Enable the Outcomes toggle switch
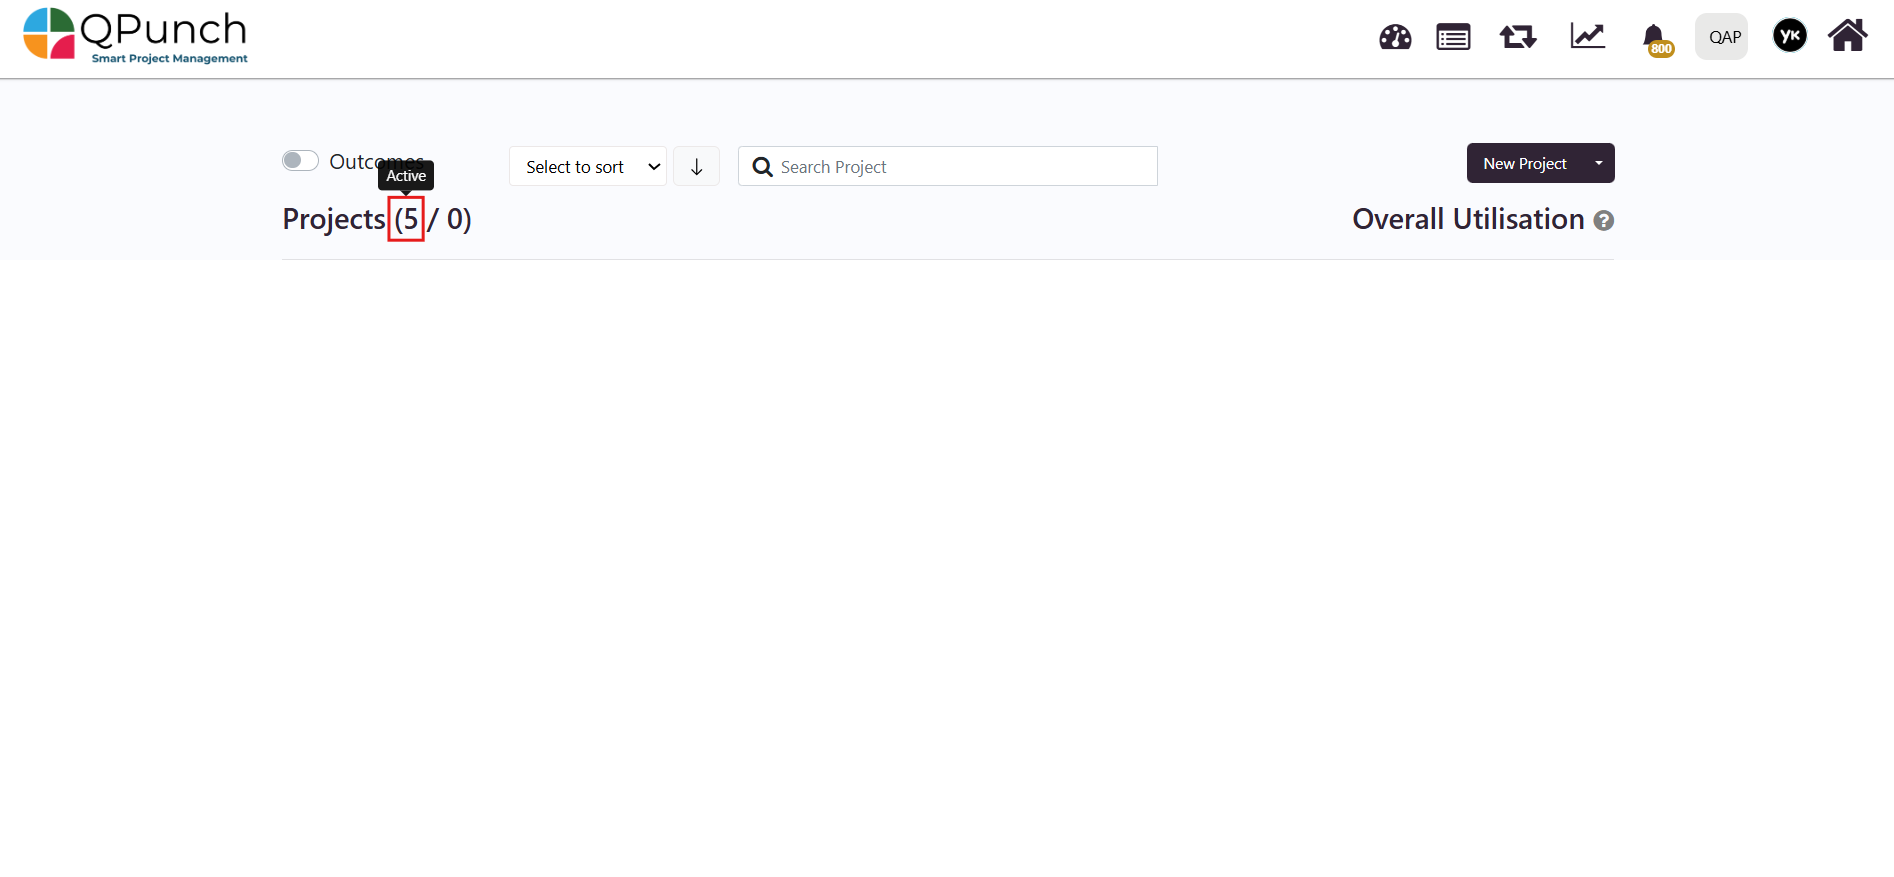The image size is (1894, 877). tap(300, 161)
